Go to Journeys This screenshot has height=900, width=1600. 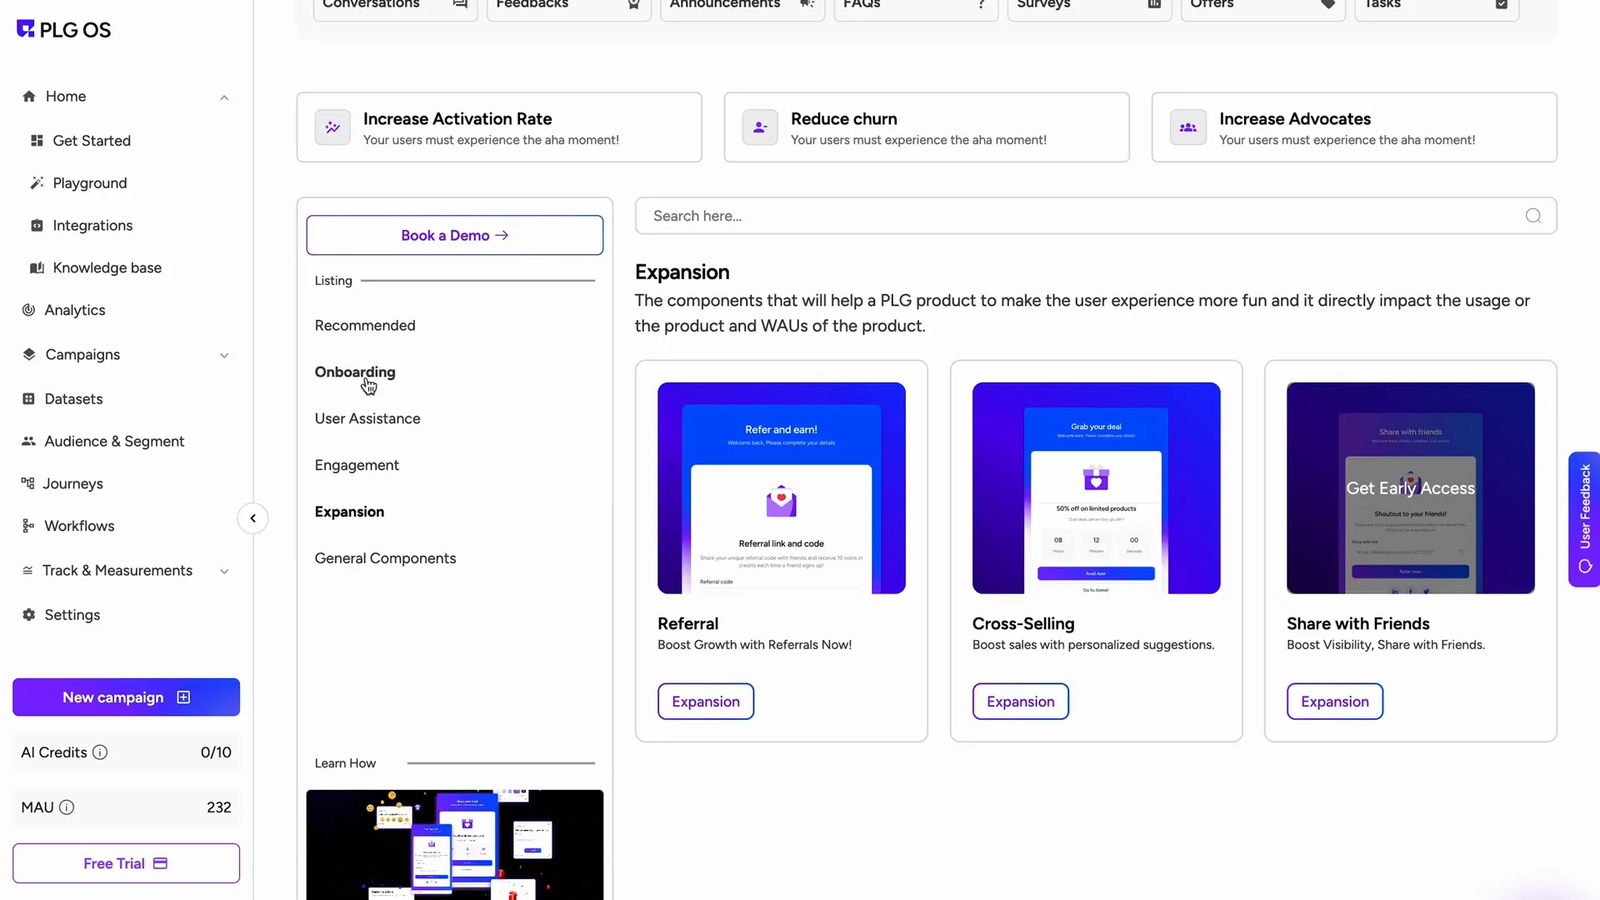tap(73, 484)
